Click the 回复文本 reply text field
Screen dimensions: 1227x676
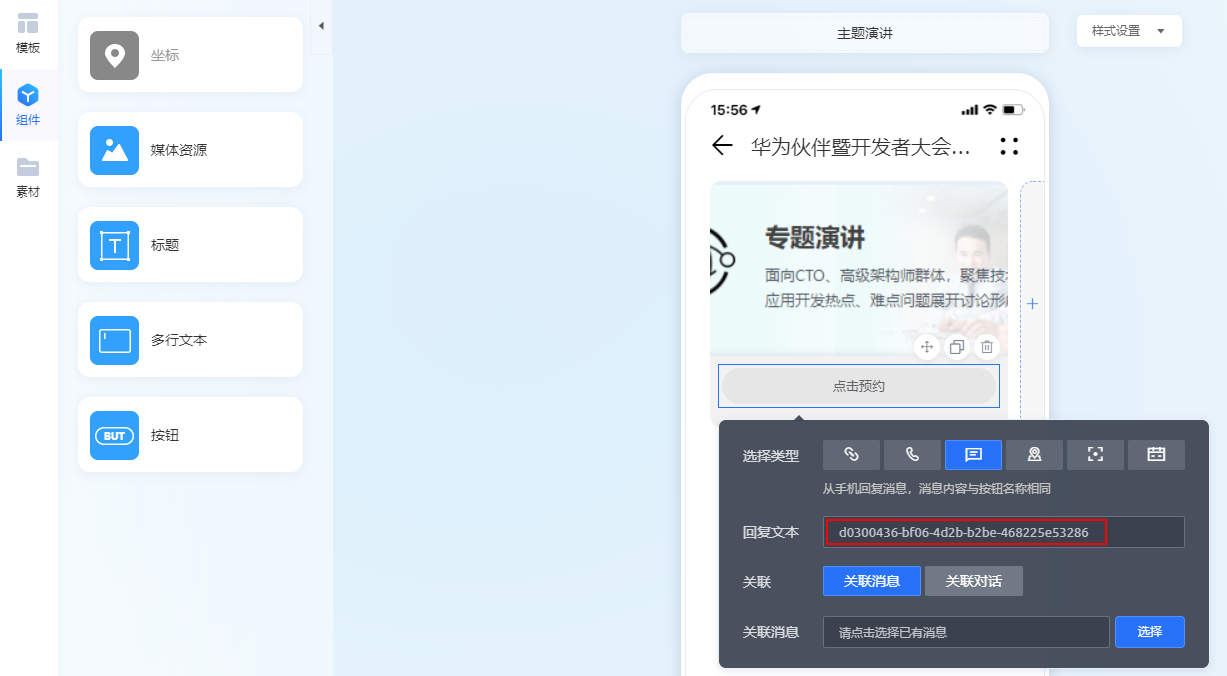click(1004, 532)
